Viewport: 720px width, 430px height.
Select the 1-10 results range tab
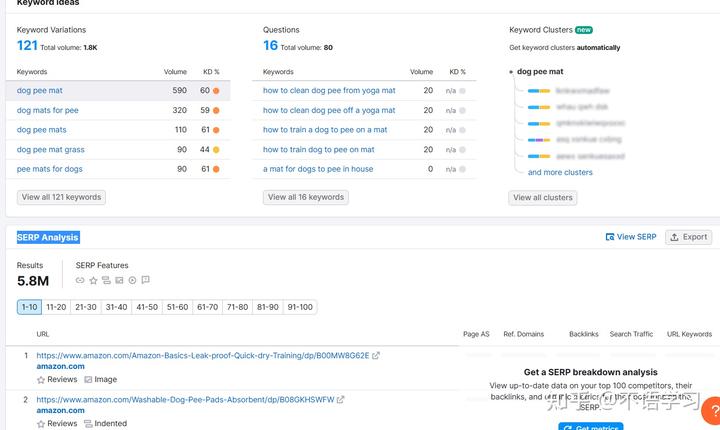click(29, 307)
